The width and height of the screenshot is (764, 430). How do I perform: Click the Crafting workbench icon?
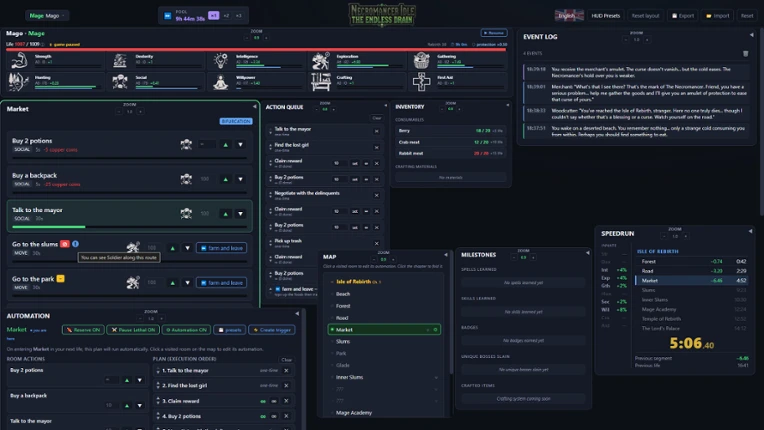[x=321, y=81]
